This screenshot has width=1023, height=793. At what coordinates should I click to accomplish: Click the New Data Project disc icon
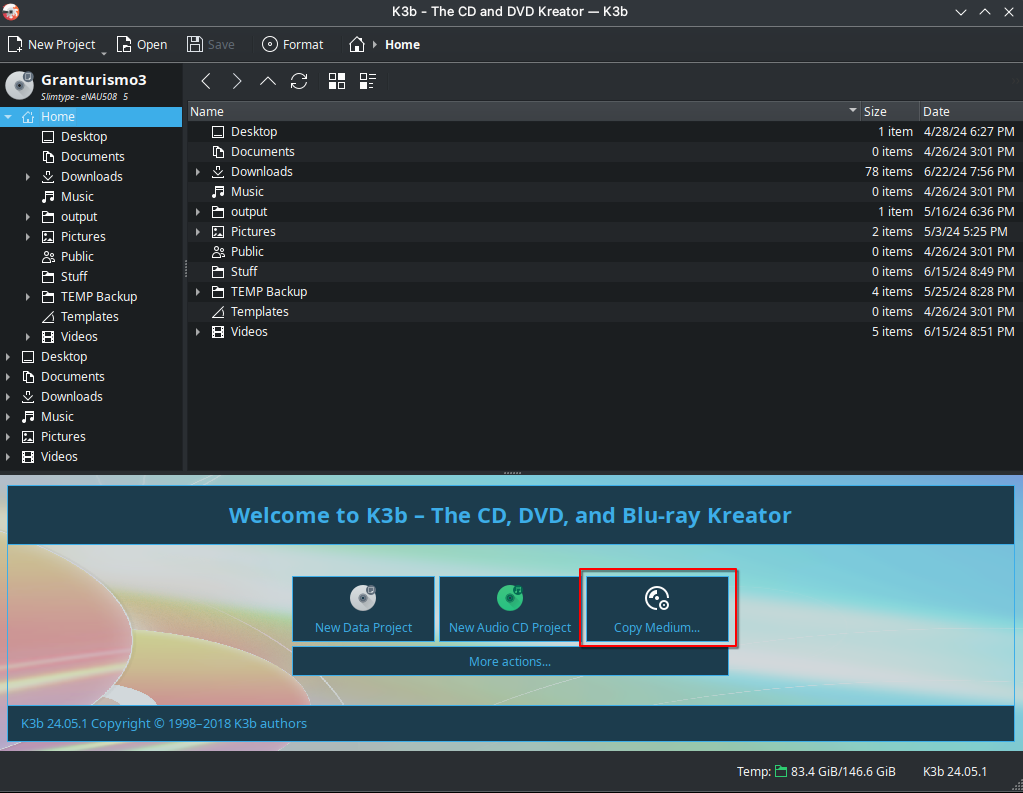click(362, 598)
